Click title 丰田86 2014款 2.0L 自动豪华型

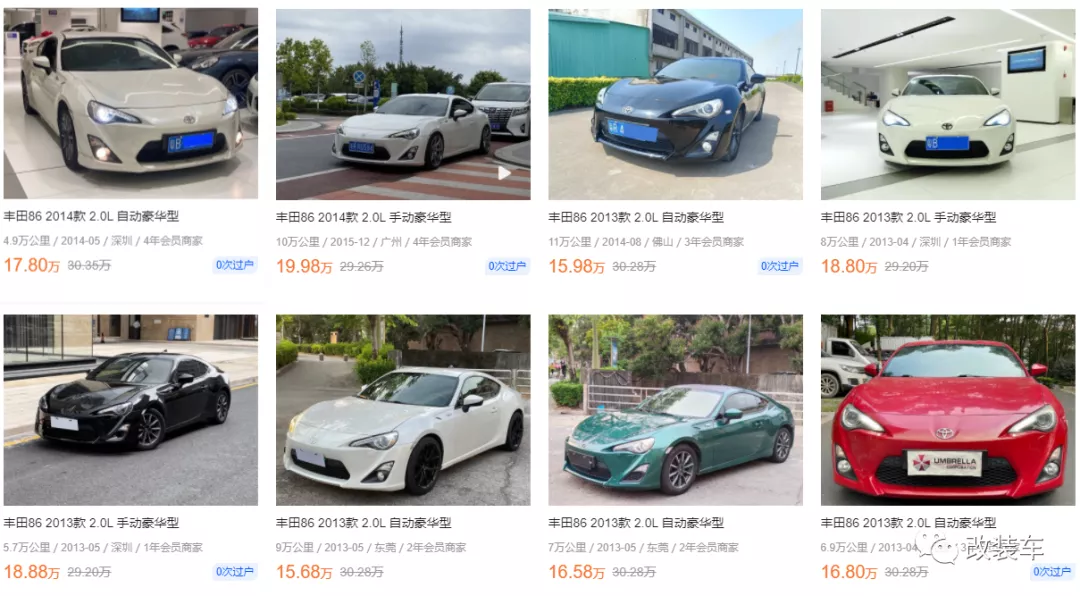point(91,216)
